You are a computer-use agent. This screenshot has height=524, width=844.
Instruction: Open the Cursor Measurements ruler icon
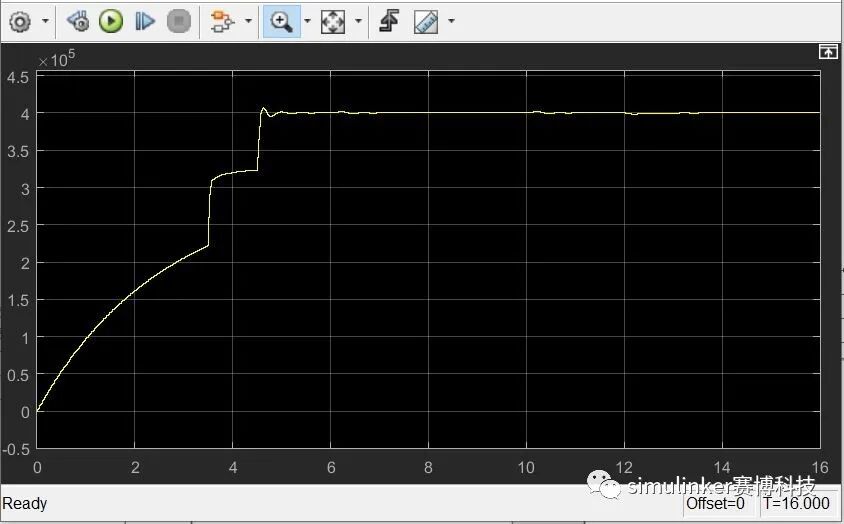tap(426, 22)
